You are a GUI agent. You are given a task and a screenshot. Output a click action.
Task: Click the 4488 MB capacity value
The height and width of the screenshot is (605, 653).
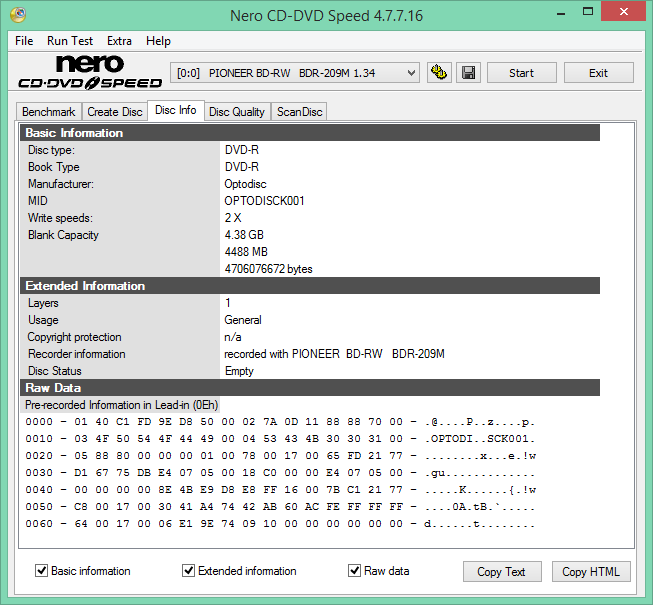[246, 252]
